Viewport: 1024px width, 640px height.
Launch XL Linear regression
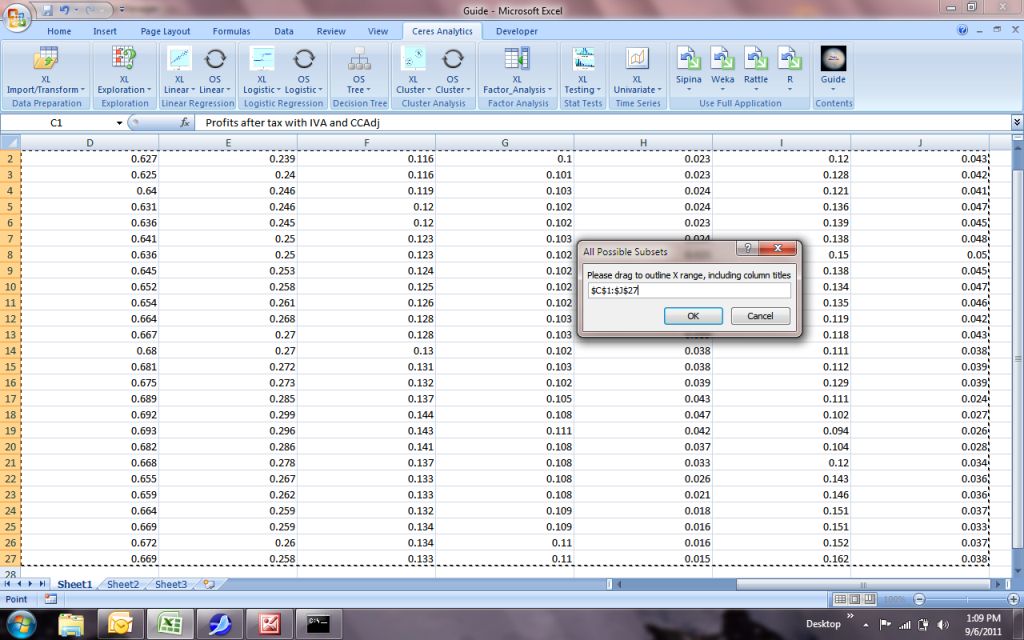point(179,71)
